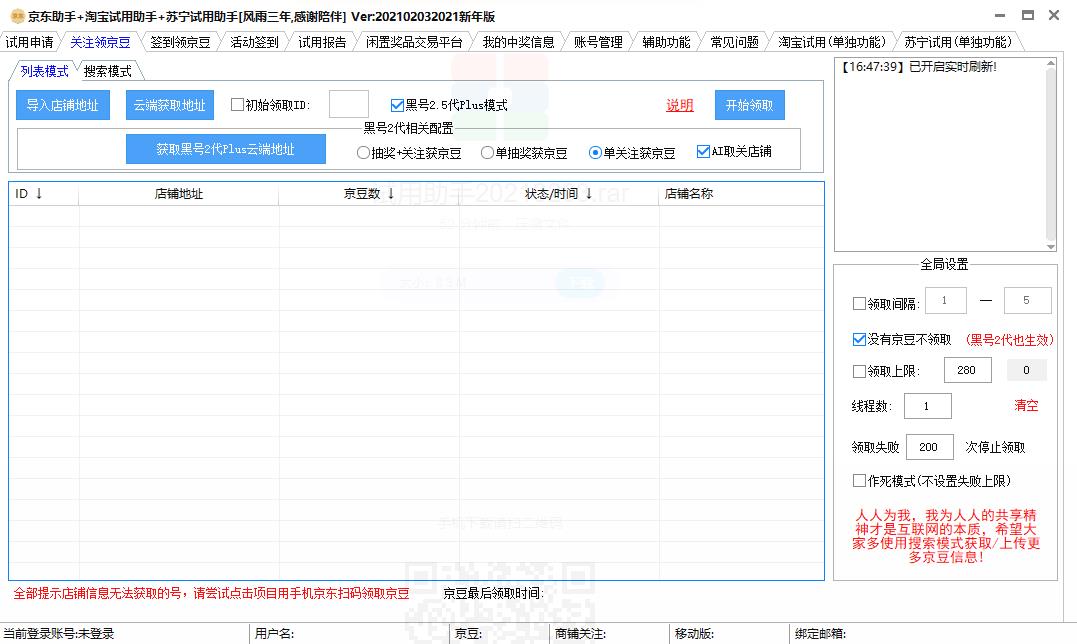Image resolution: width=1077 pixels, height=644 pixels.
Task: Click the 移动版 status bar entry
Action: click(694, 634)
